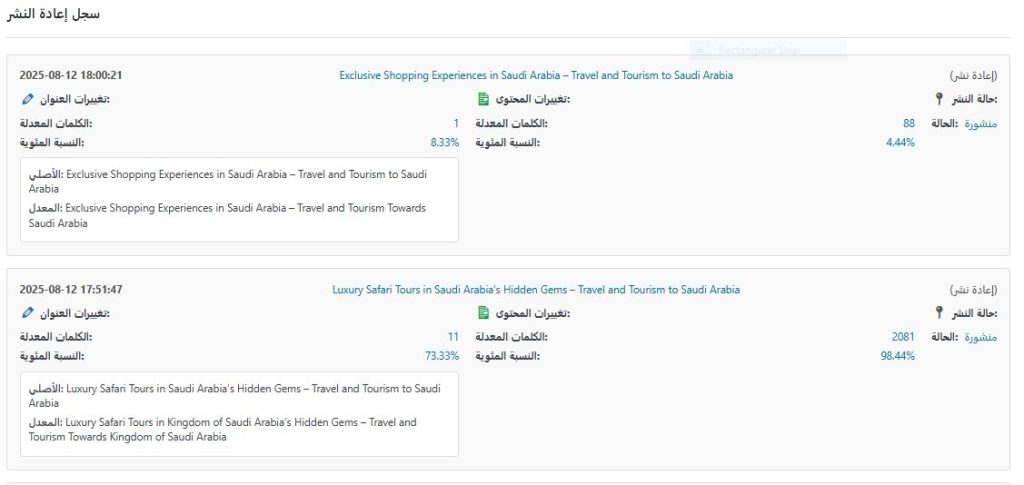Click the pencil icon in the 17:51:47 entry

pos(26,313)
